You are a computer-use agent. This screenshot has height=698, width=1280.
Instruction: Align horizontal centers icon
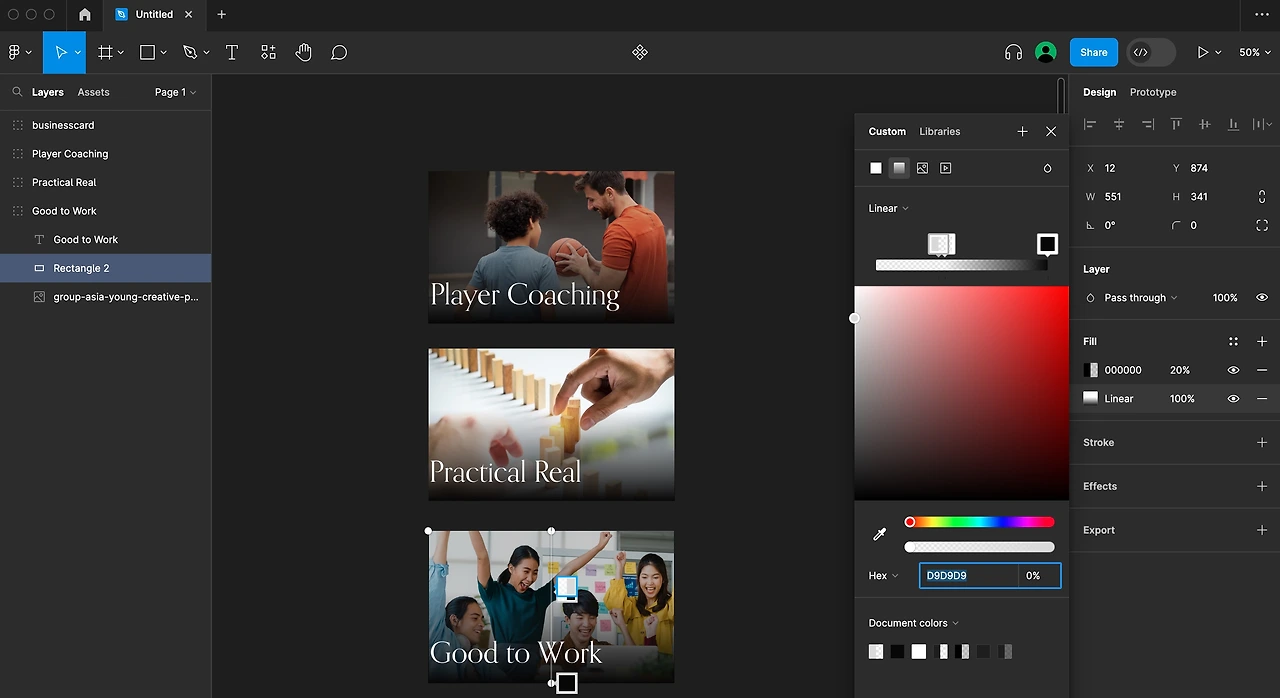1119,124
